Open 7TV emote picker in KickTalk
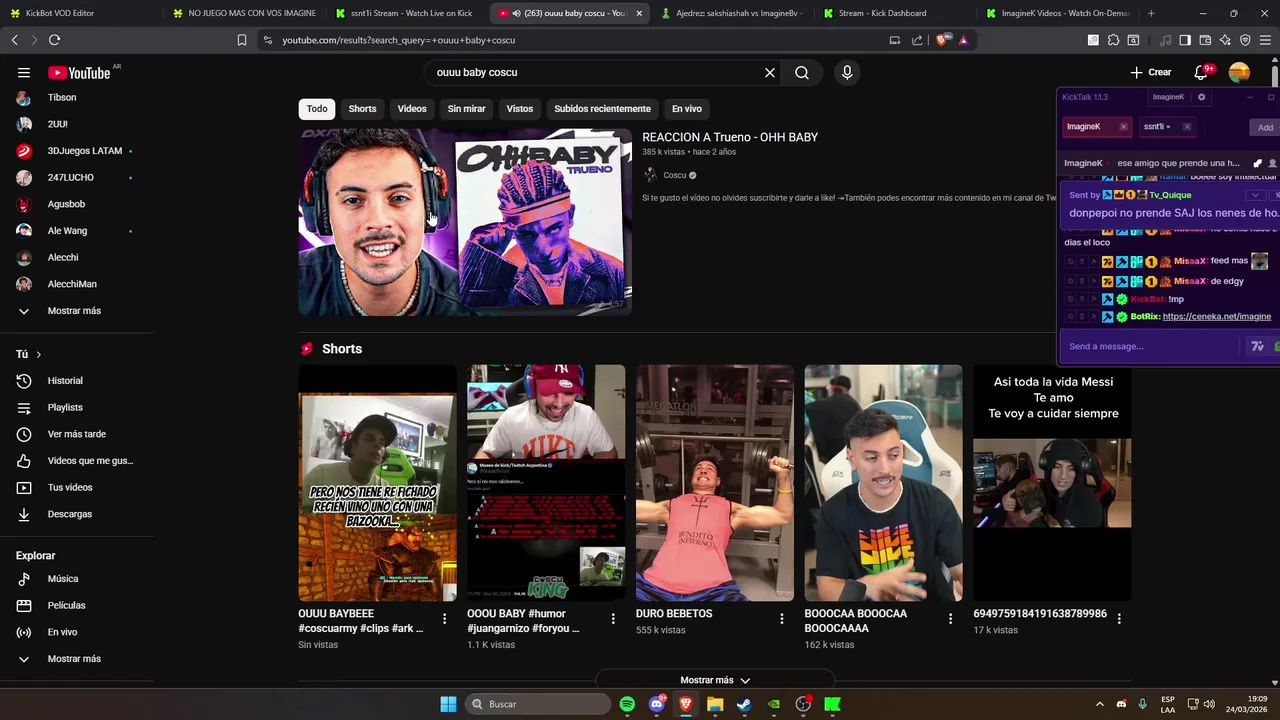This screenshot has width=1280, height=720. pos(1258,346)
